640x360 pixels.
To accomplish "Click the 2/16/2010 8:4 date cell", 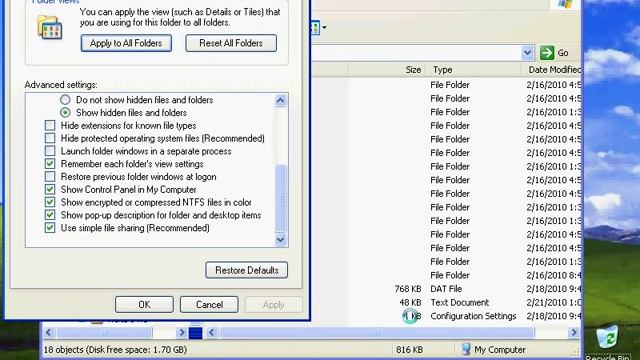I will click(553, 275).
